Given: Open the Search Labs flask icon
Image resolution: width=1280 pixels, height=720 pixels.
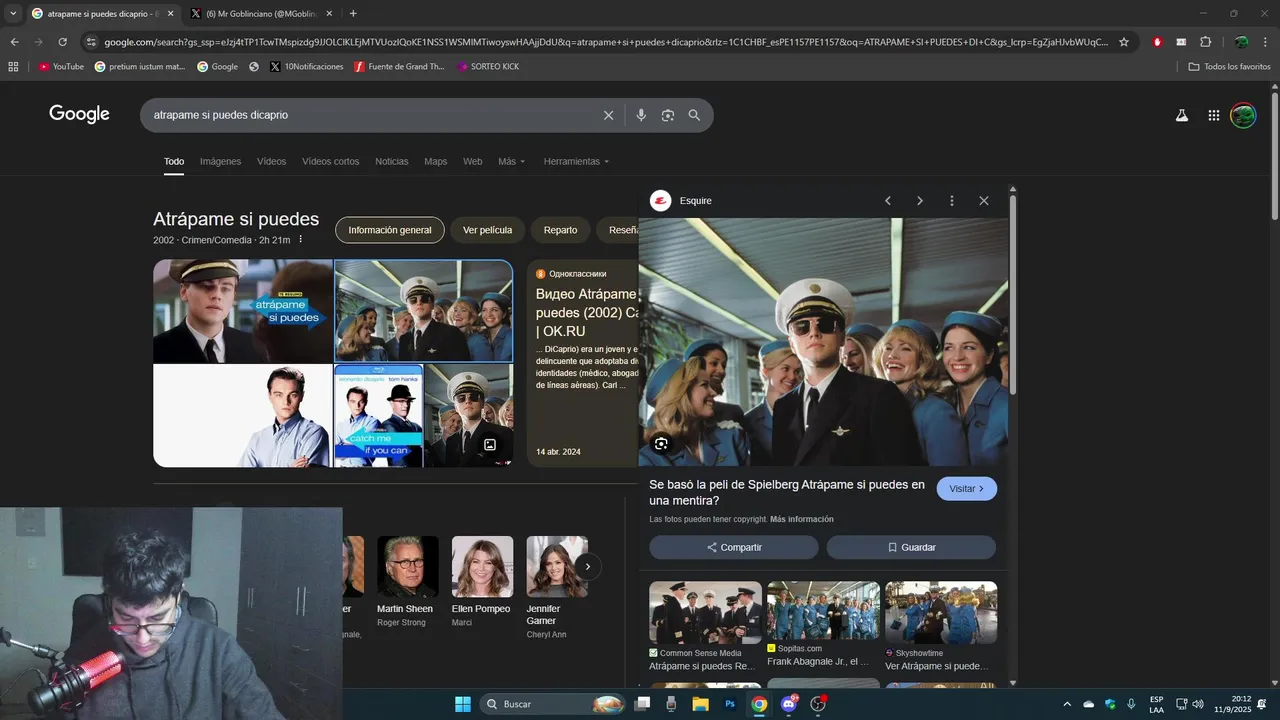Looking at the screenshot, I should click(x=1181, y=115).
